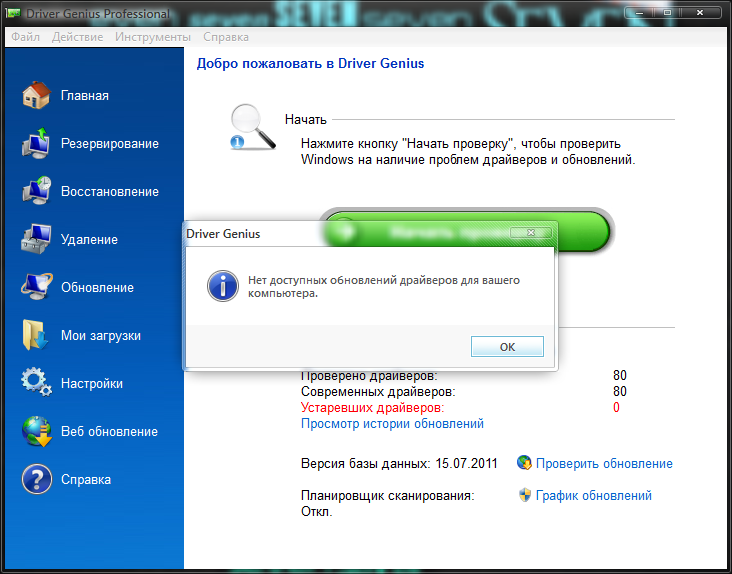
Task: Close the Driver Genius Professional window
Action: click(700, 13)
